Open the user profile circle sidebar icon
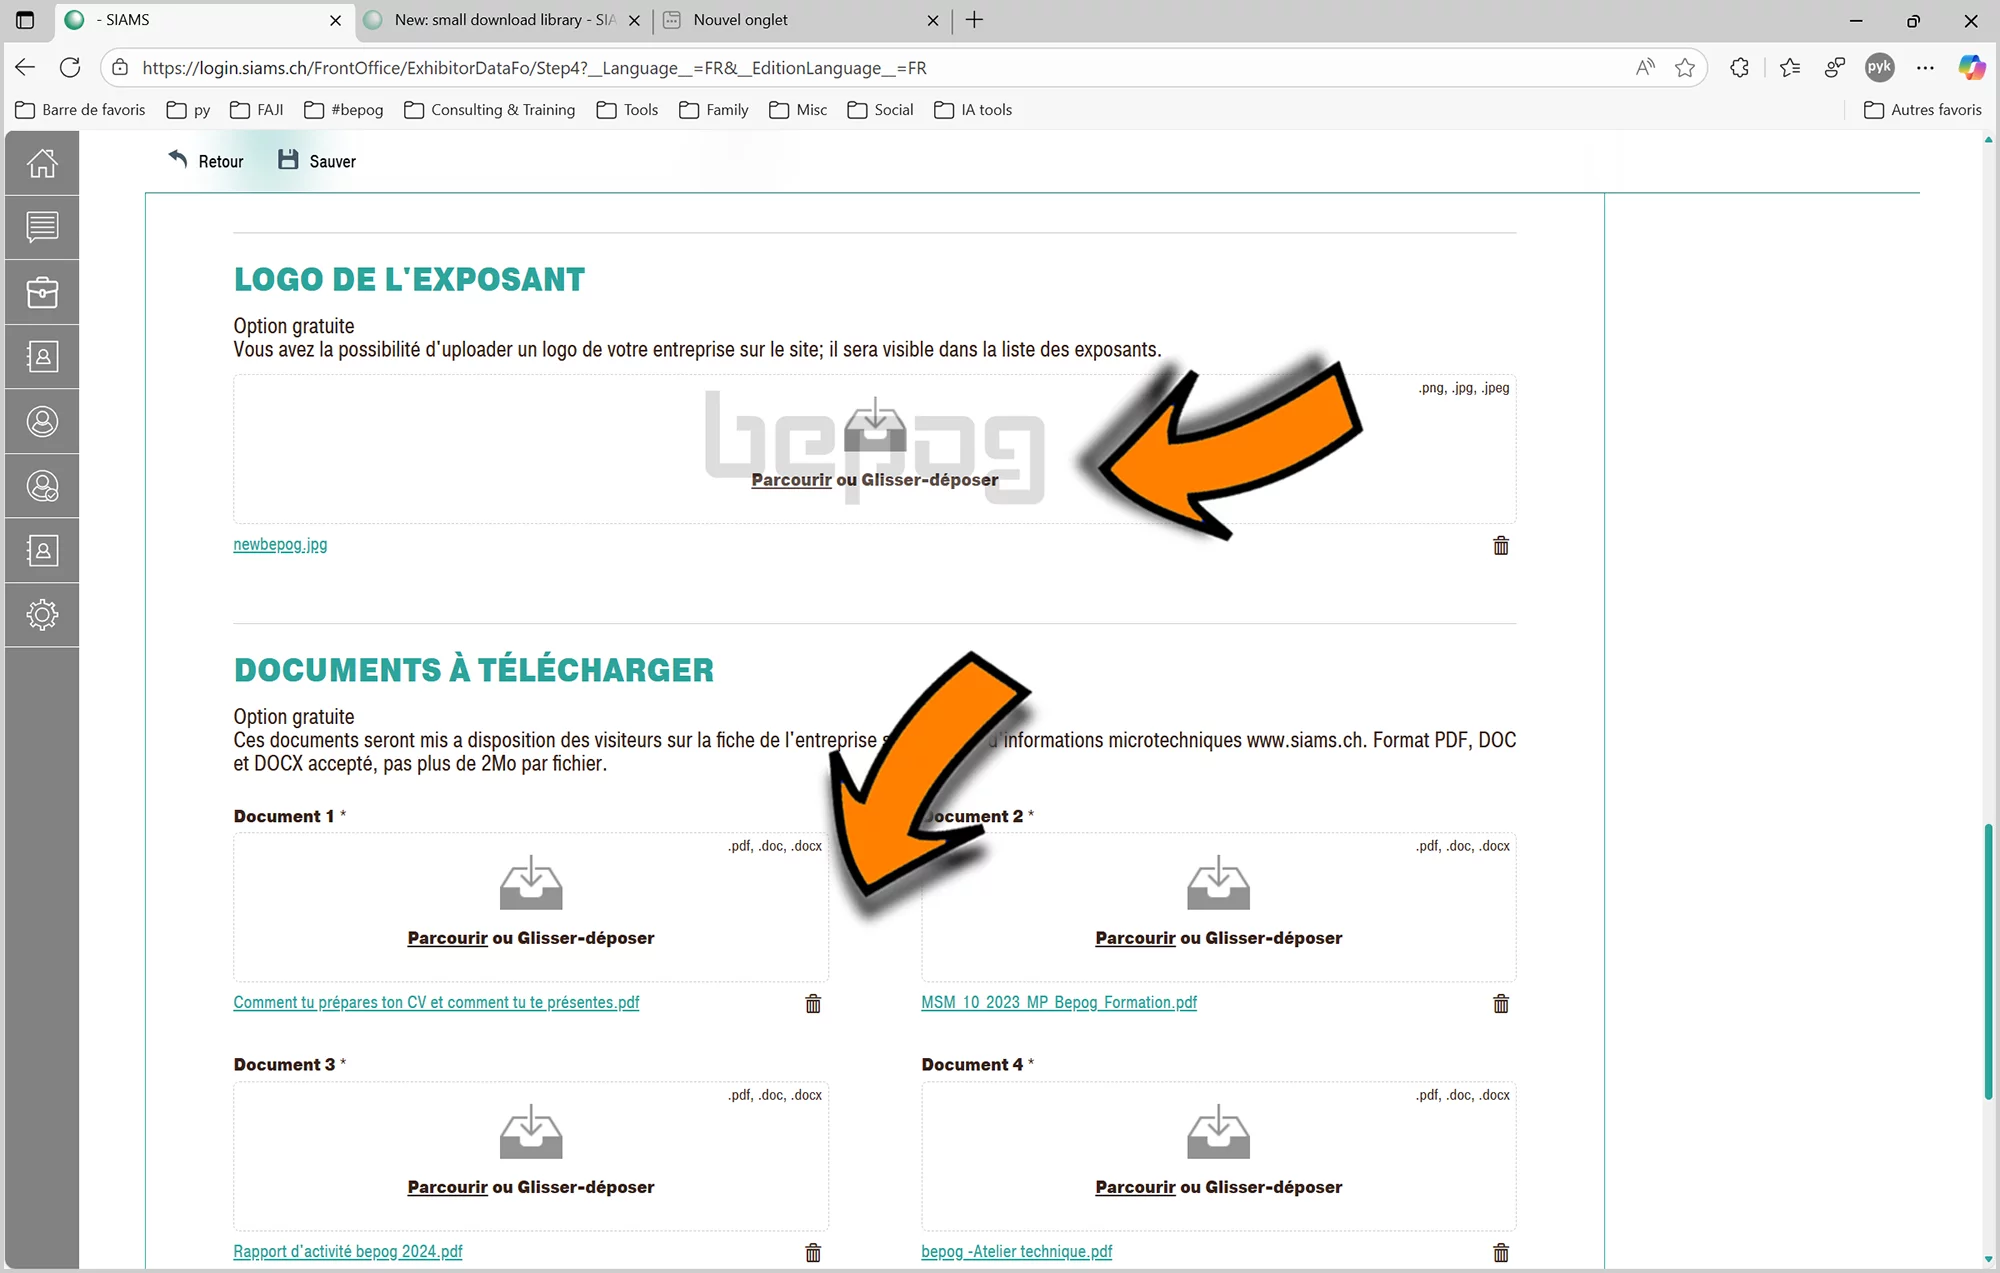Image resolution: width=2000 pixels, height=1273 pixels. coord(42,421)
